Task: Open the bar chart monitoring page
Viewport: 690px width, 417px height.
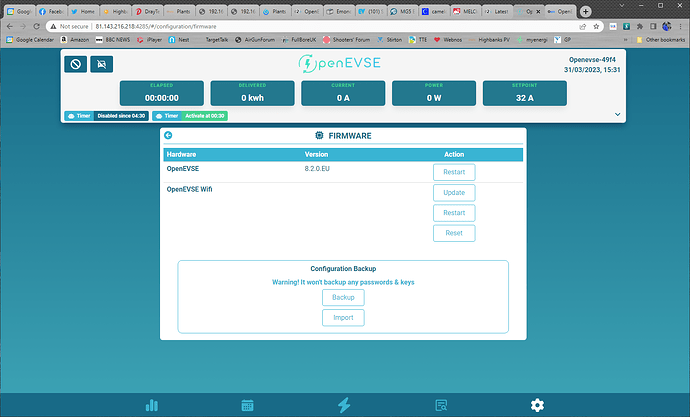Action: pyautogui.click(x=152, y=405)
